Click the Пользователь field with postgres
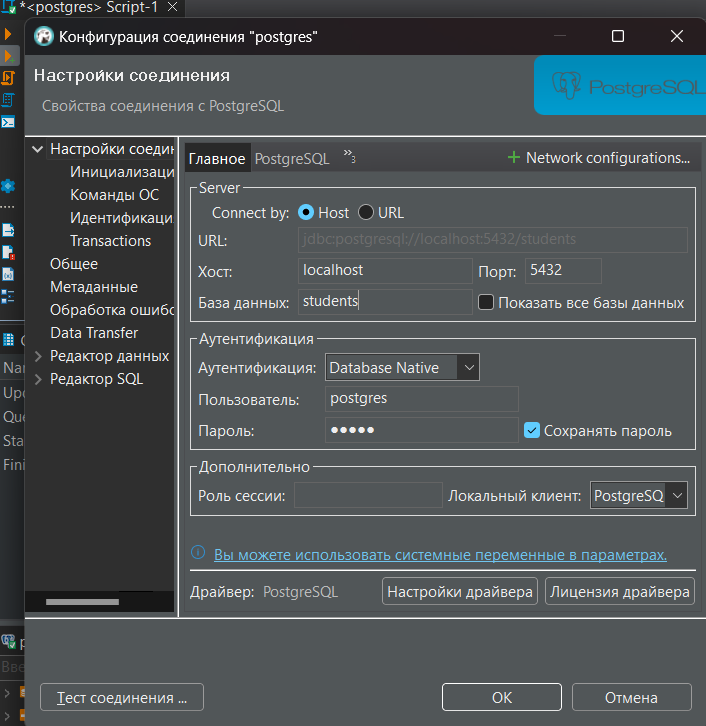706x726 pixels. point(422,399)
